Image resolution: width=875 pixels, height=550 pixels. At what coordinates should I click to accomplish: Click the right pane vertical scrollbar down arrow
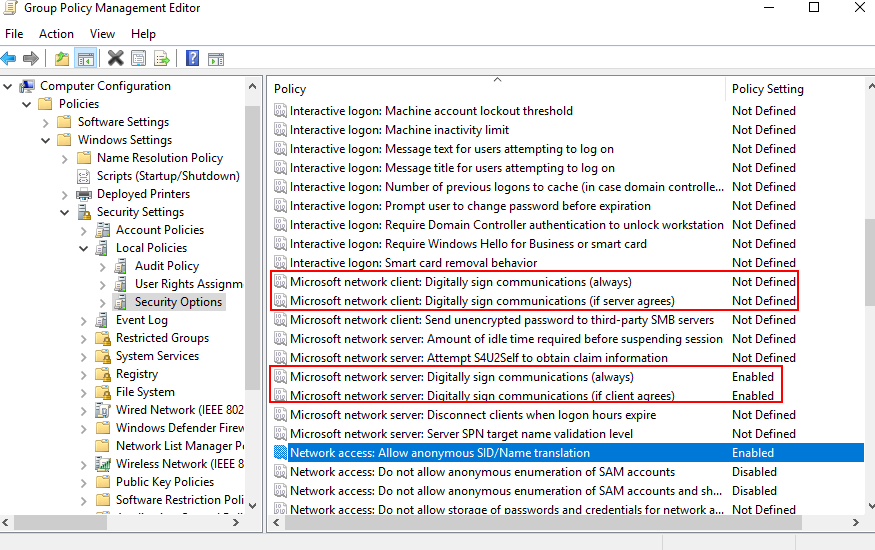point(867,508)
